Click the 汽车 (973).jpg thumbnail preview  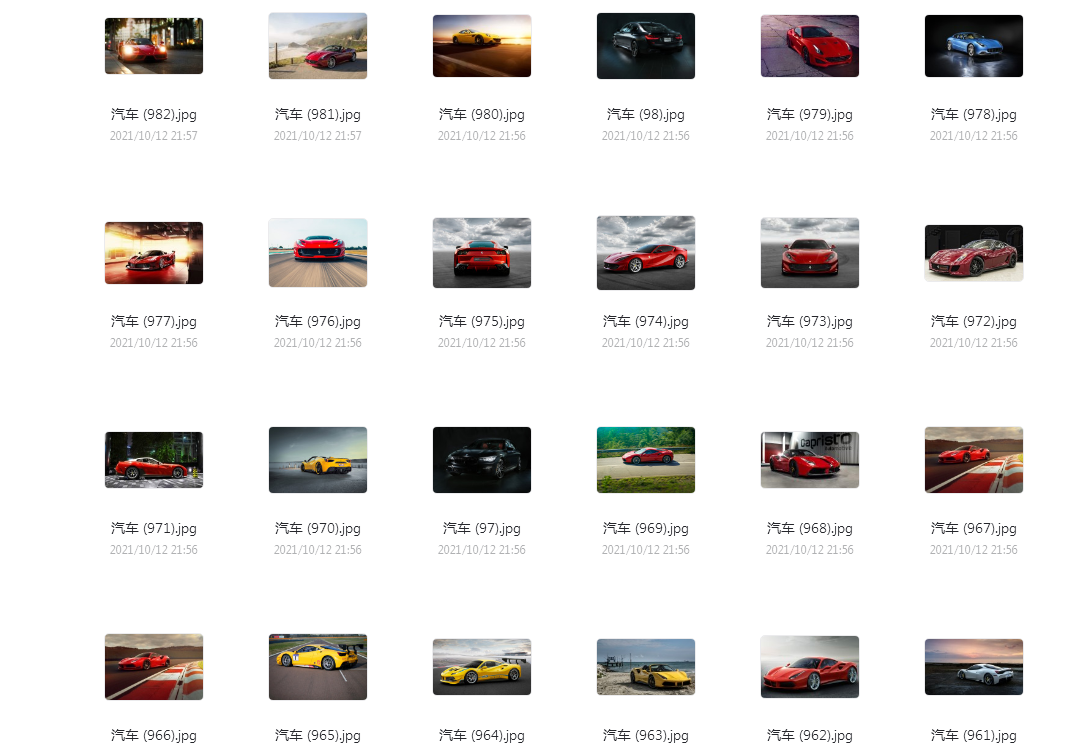810,253
